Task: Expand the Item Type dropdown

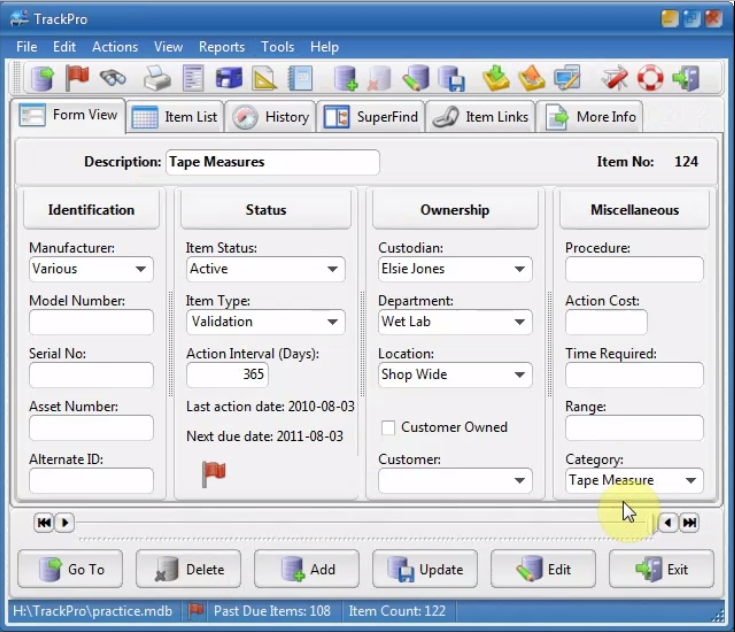Action: click(332, 322)
